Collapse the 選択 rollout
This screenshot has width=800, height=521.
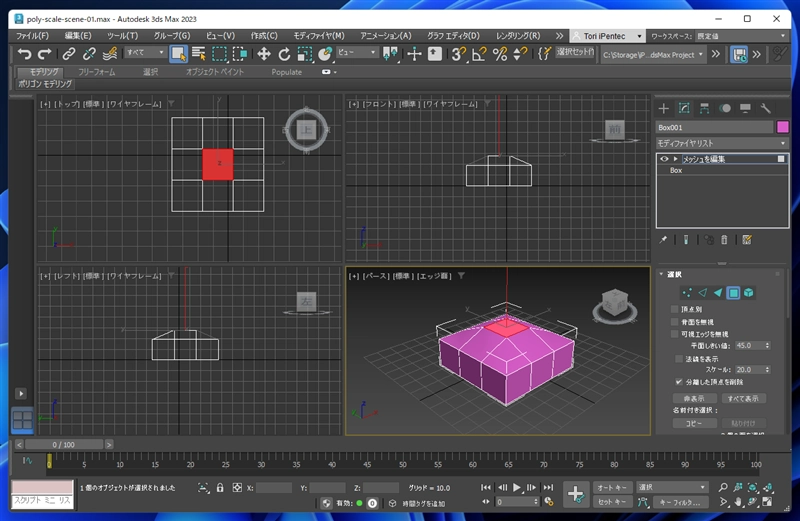(x=661, y=274)
